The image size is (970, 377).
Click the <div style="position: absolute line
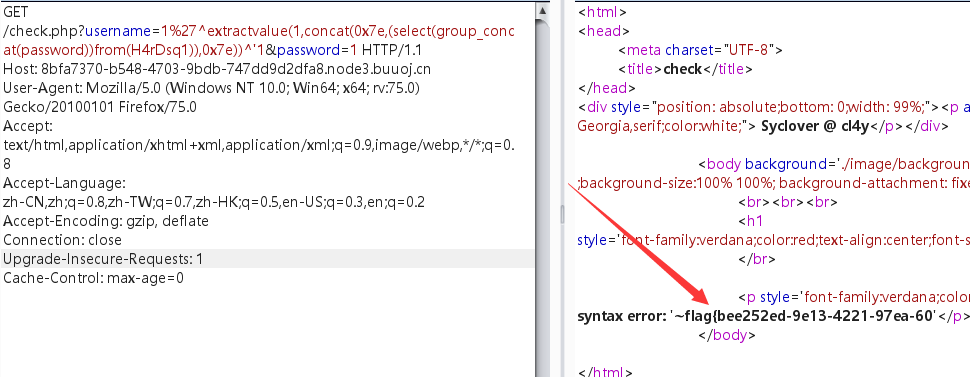click(x=774, y=107)
